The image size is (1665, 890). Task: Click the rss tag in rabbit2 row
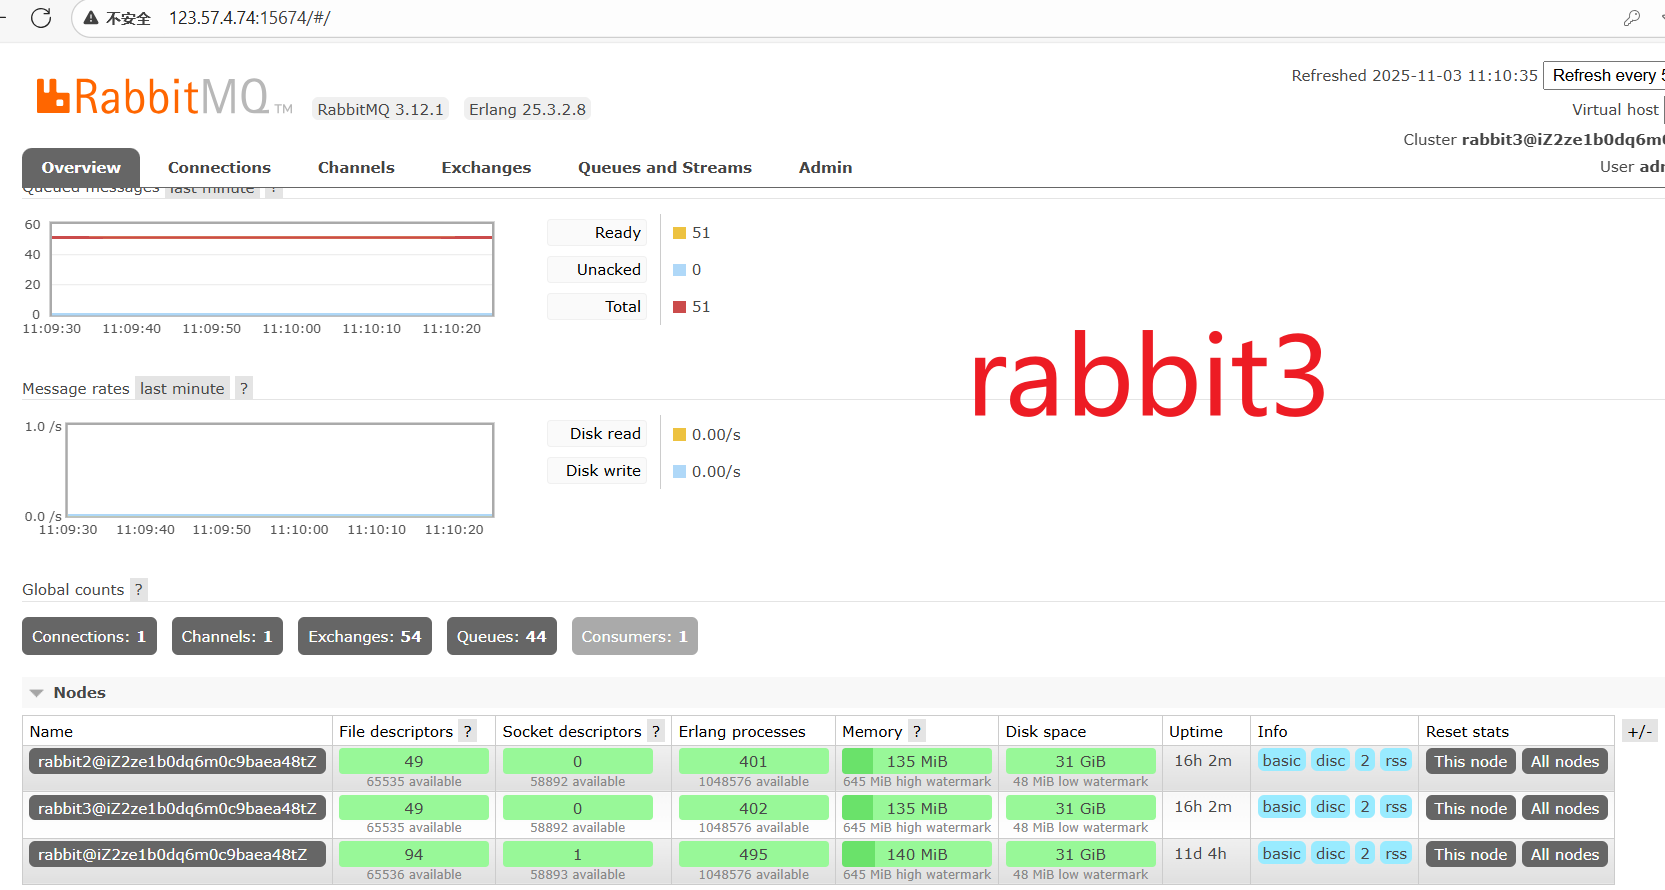point(1396,760)
